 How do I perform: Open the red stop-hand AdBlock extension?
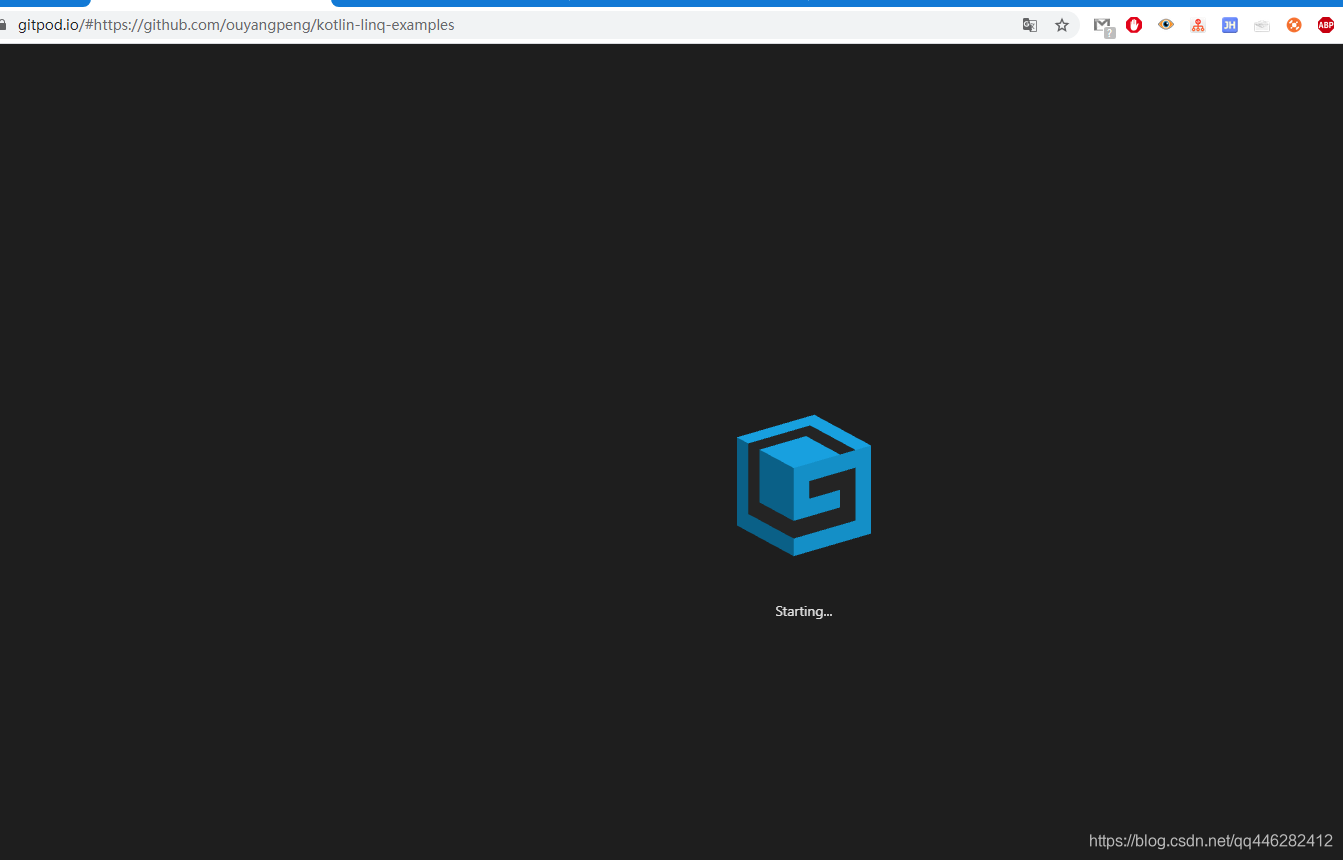(1134, 25)
